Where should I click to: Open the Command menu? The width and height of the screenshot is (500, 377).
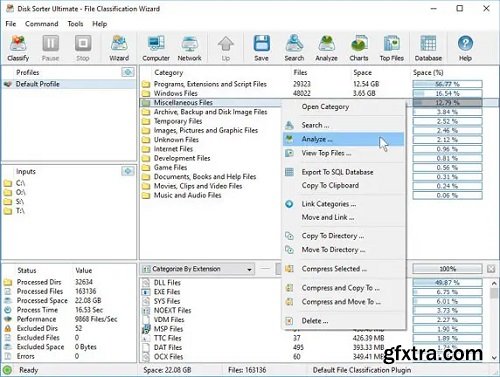tap(41, 24)
